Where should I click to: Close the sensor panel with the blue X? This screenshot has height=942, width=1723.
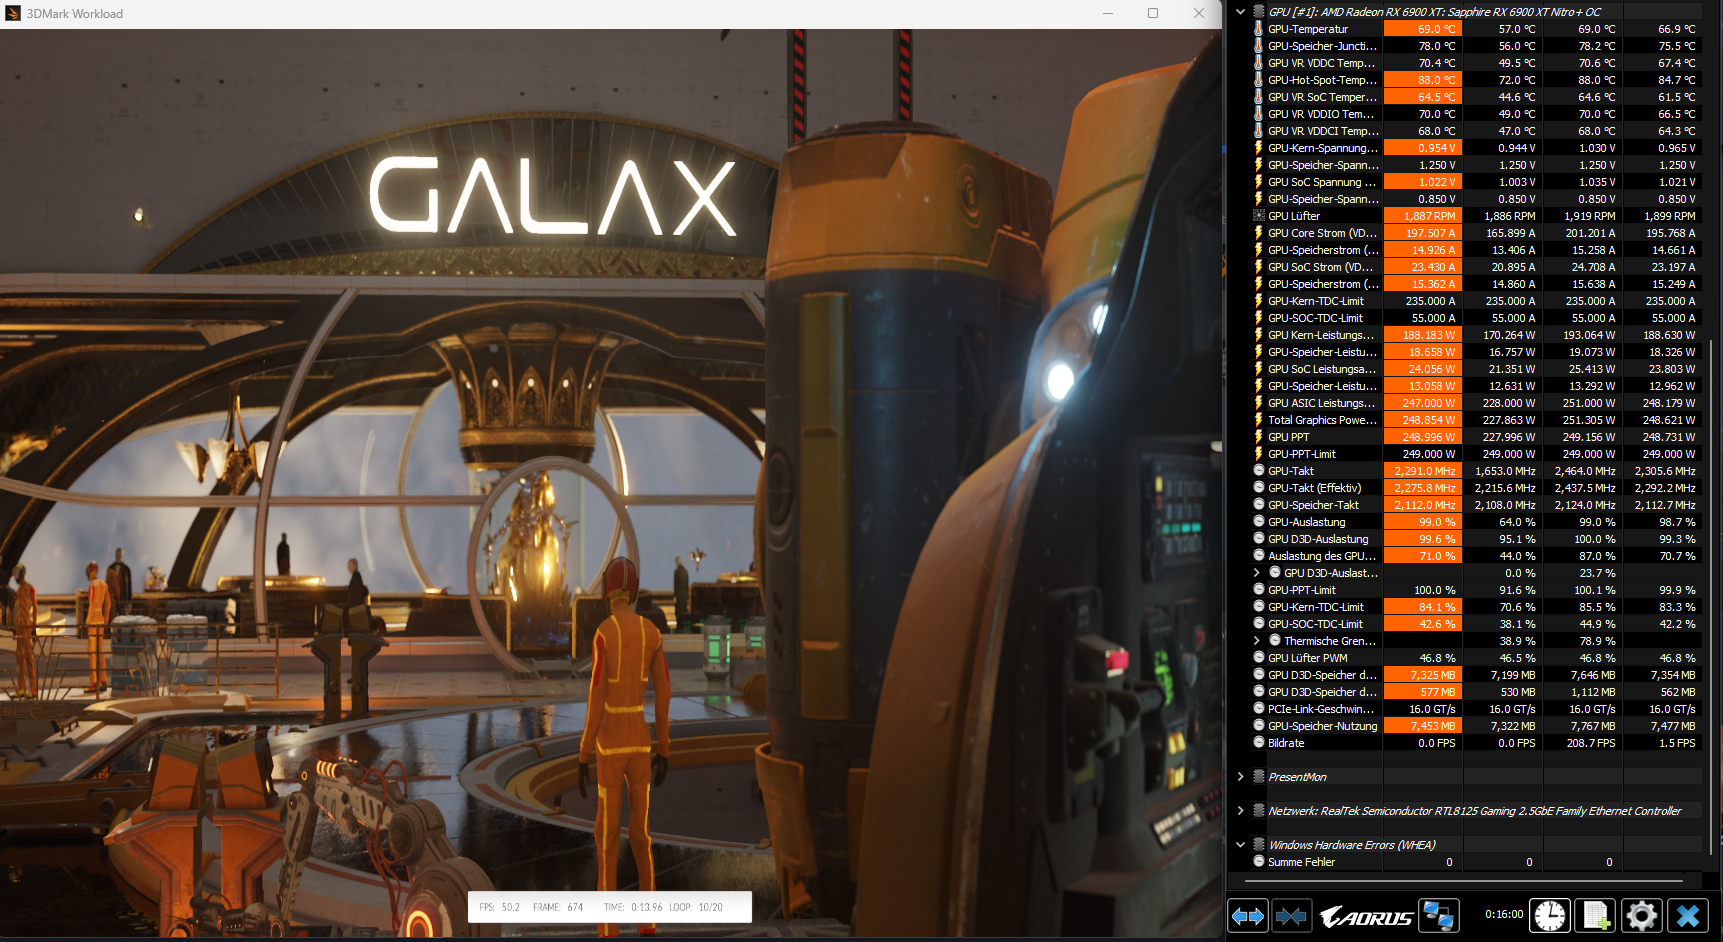click(1688, 915)
